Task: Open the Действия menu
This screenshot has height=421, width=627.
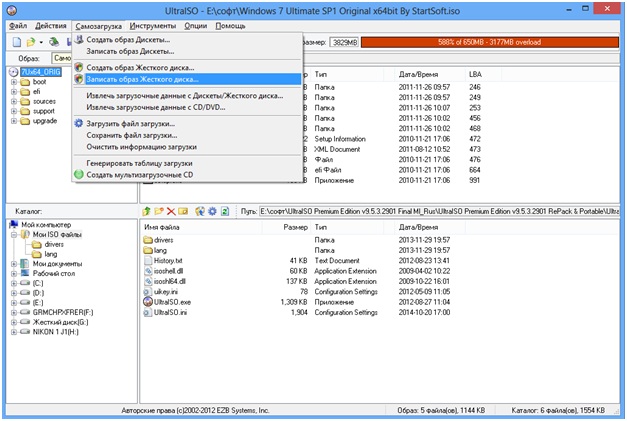Action: pos(51,26)
